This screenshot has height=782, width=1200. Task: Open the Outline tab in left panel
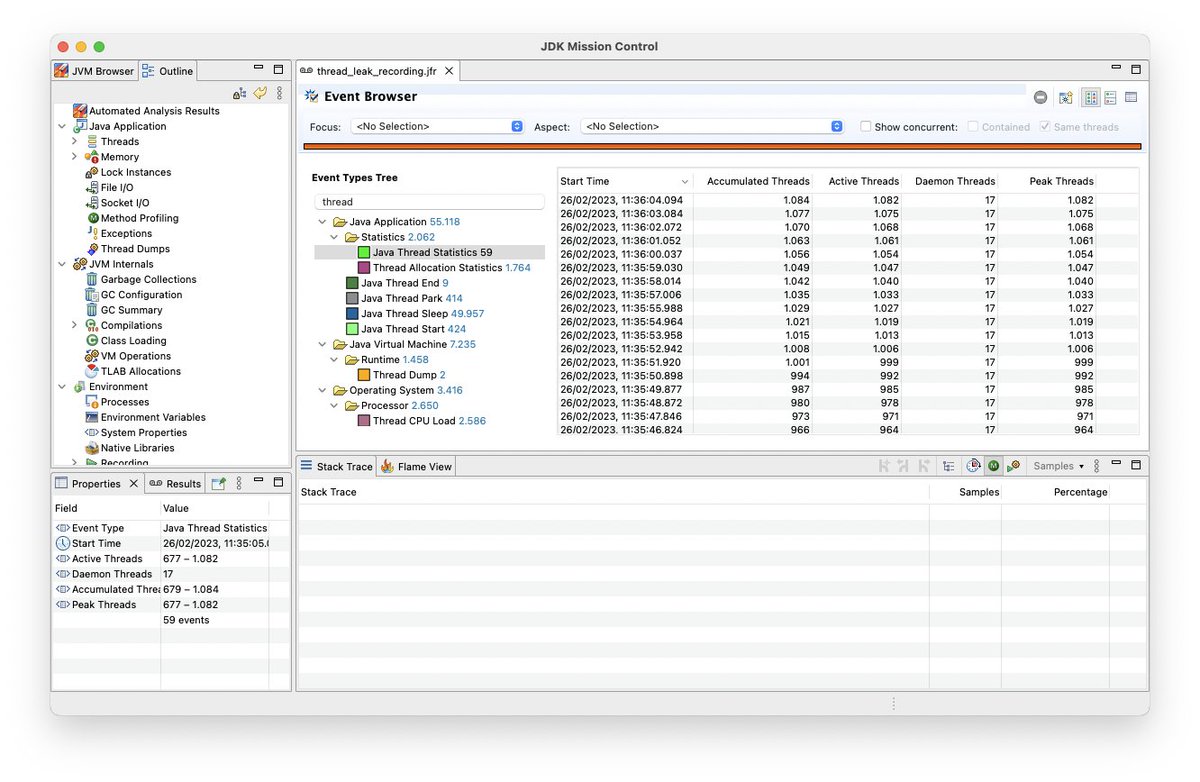(168, 70)
